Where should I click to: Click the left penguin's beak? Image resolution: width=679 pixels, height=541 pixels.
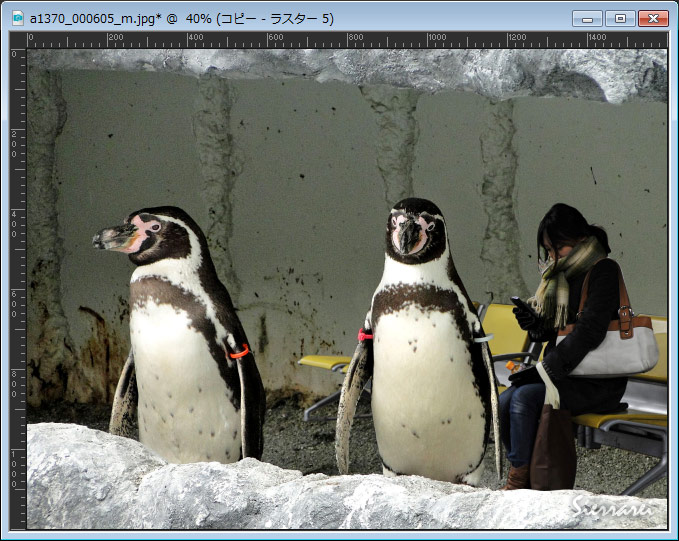(113, 238)
